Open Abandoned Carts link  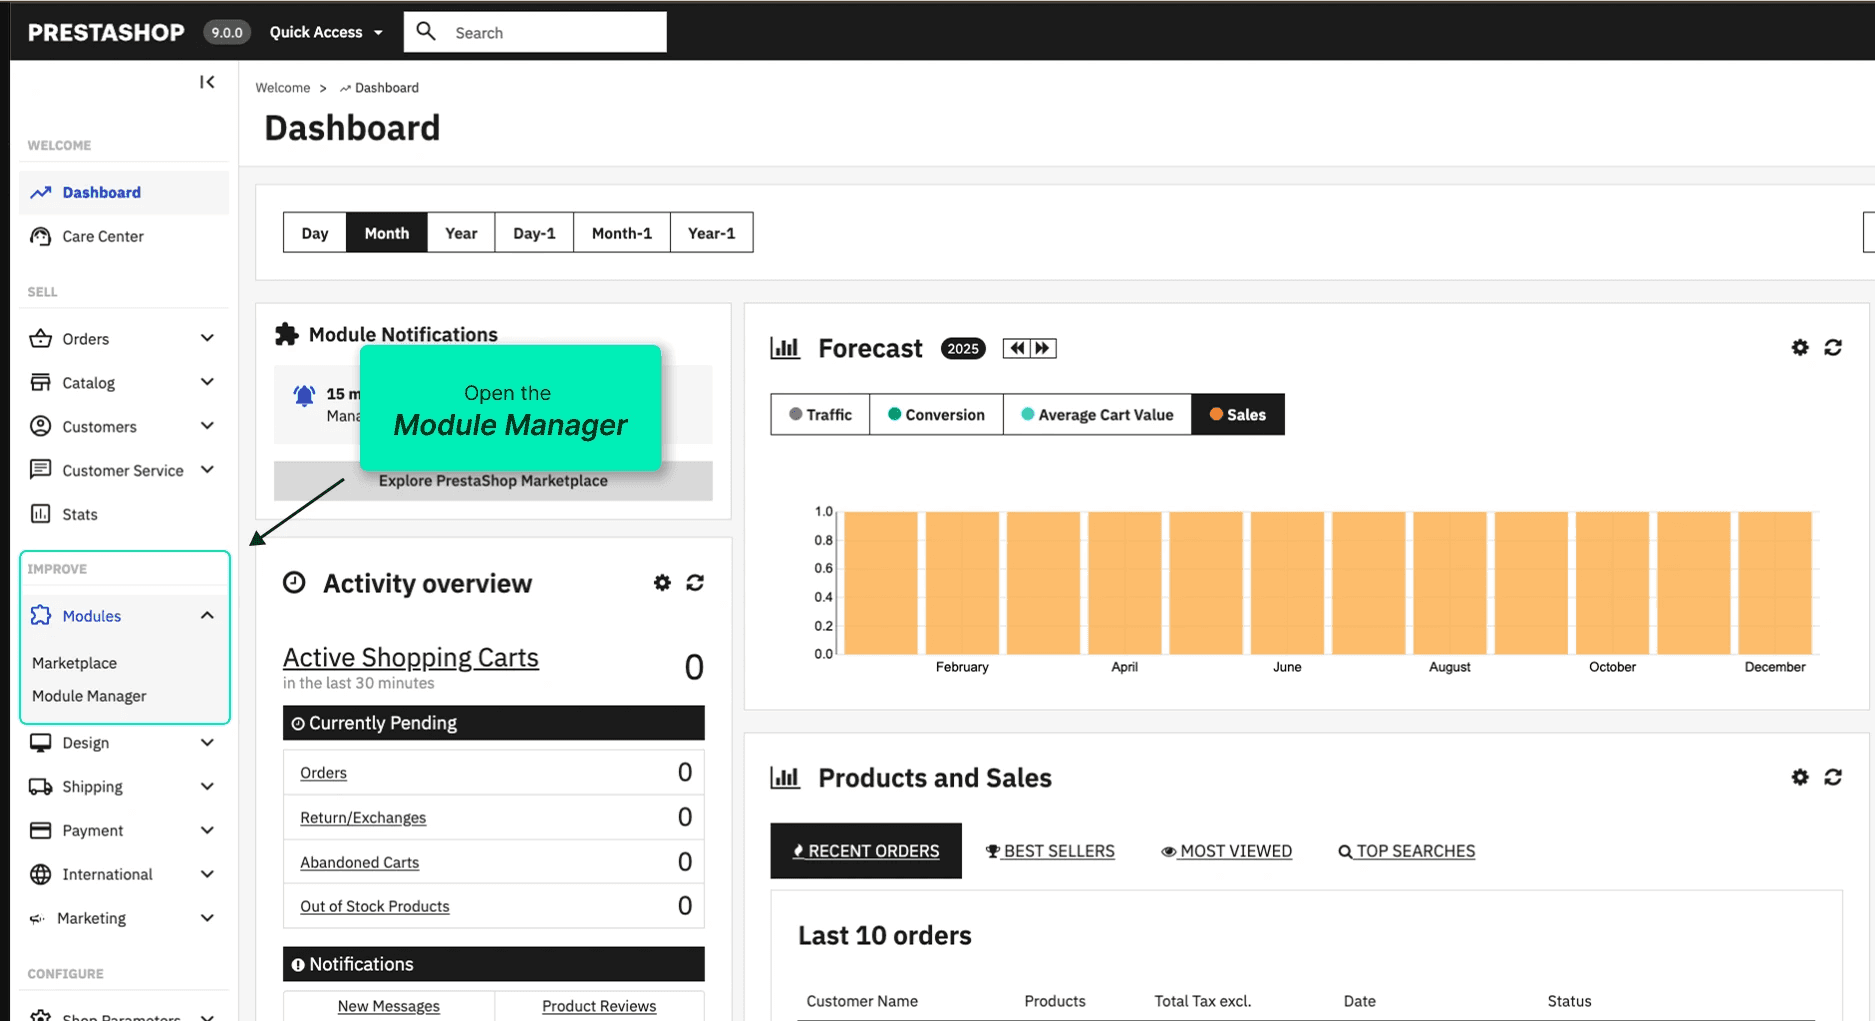(360, 862)
